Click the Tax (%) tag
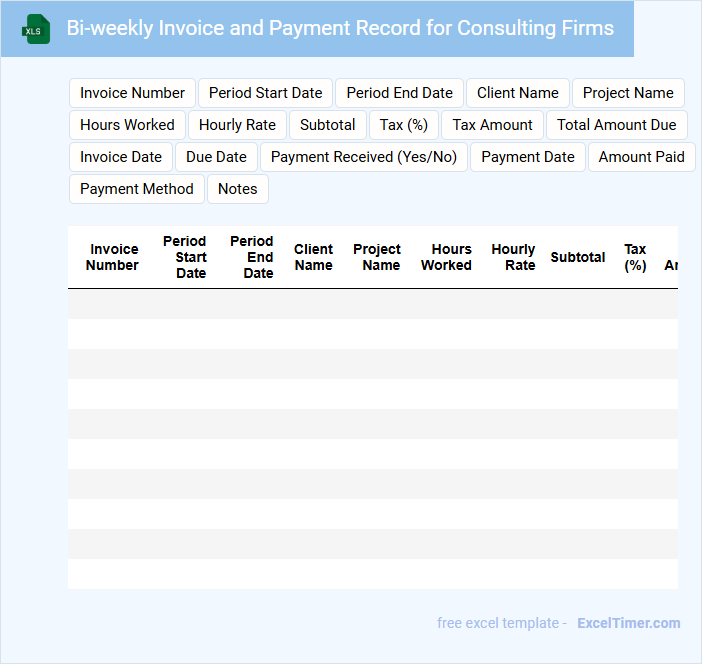The image size is (702, 664). coord(403,125)
